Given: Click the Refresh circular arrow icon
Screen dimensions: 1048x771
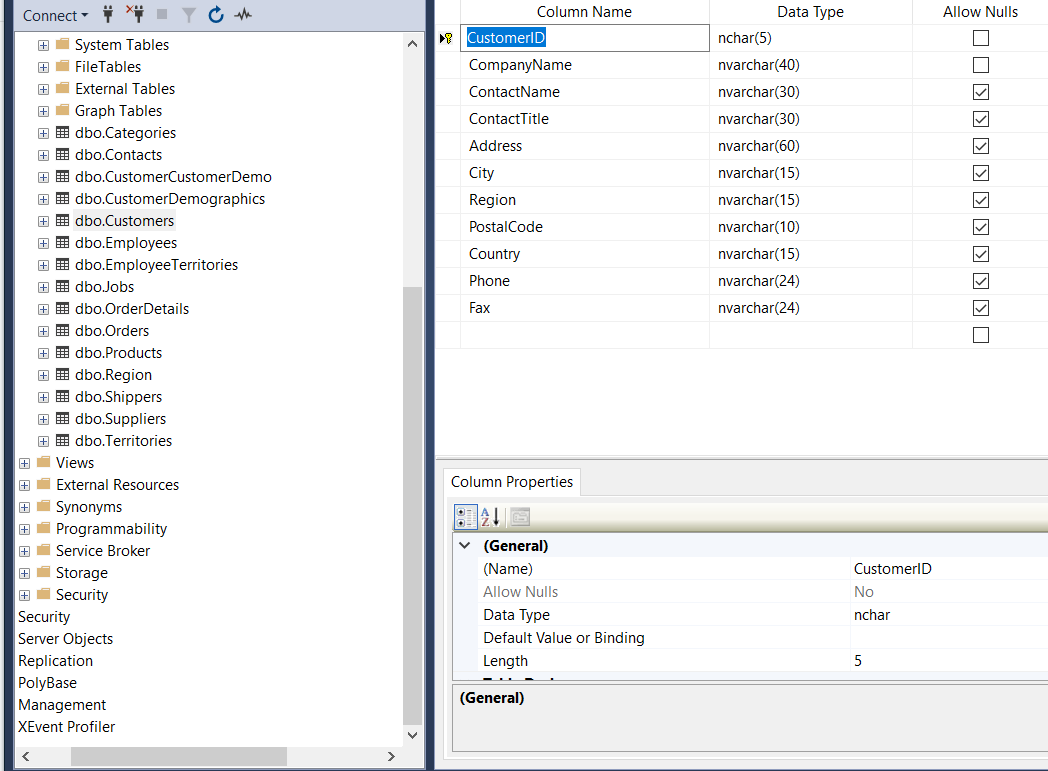Looking at the screenshot, I should coord(216,15).
